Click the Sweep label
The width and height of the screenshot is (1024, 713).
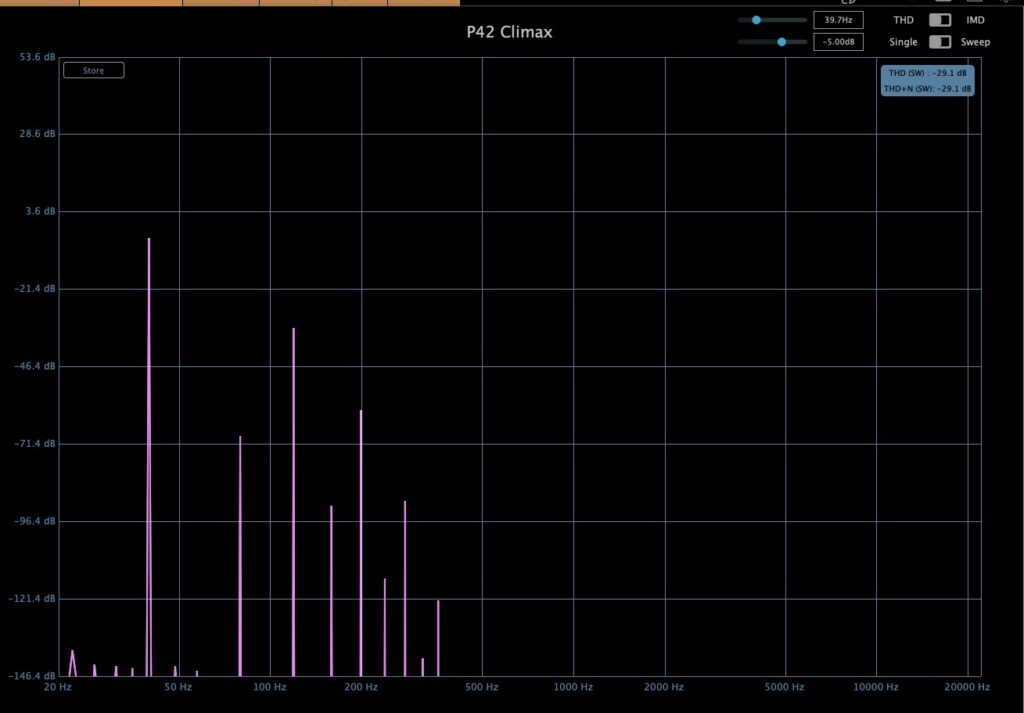click(976, 42)
